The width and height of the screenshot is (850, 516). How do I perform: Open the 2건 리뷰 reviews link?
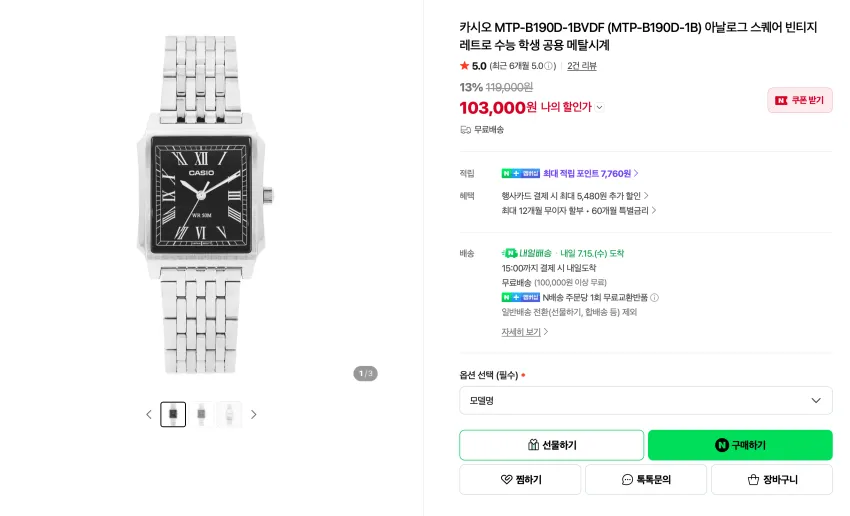[x=582, y=66]
